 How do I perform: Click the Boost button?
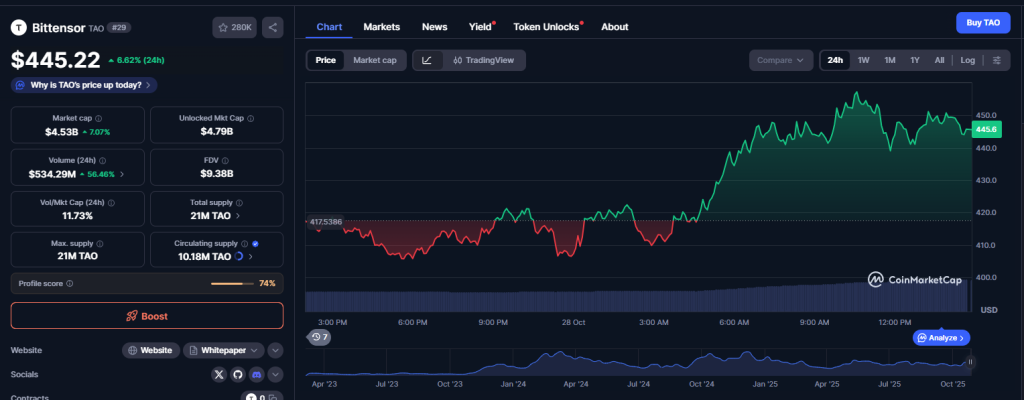pos(147,316)
